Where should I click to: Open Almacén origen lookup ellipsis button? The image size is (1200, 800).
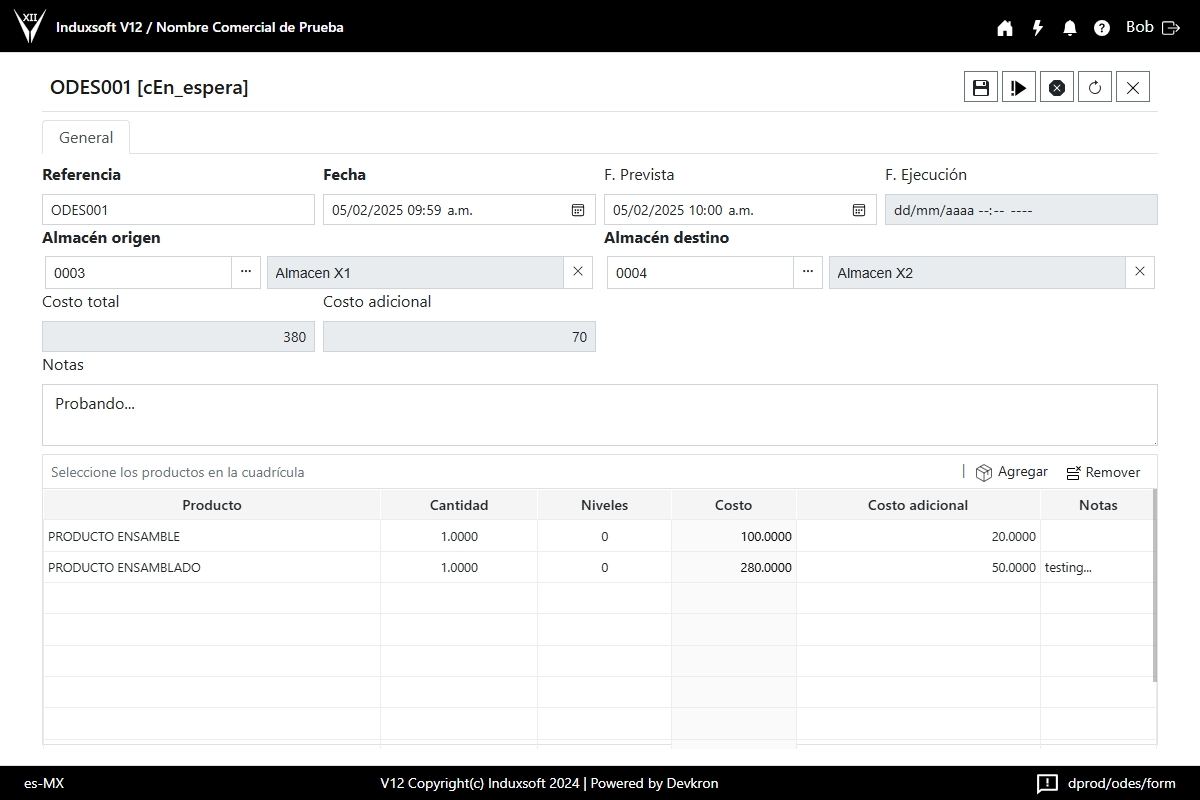[x=246, y=272]
